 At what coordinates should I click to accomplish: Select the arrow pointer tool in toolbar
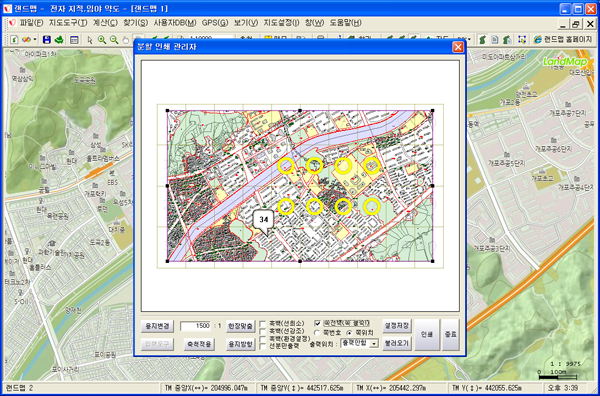coord(90,40)
